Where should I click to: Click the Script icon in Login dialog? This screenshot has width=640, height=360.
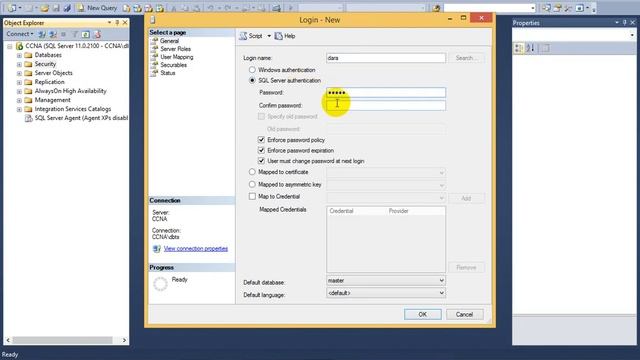243,36
